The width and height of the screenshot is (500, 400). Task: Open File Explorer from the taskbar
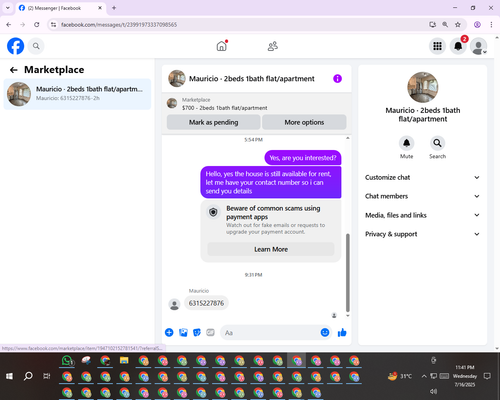tap(124, 361)
